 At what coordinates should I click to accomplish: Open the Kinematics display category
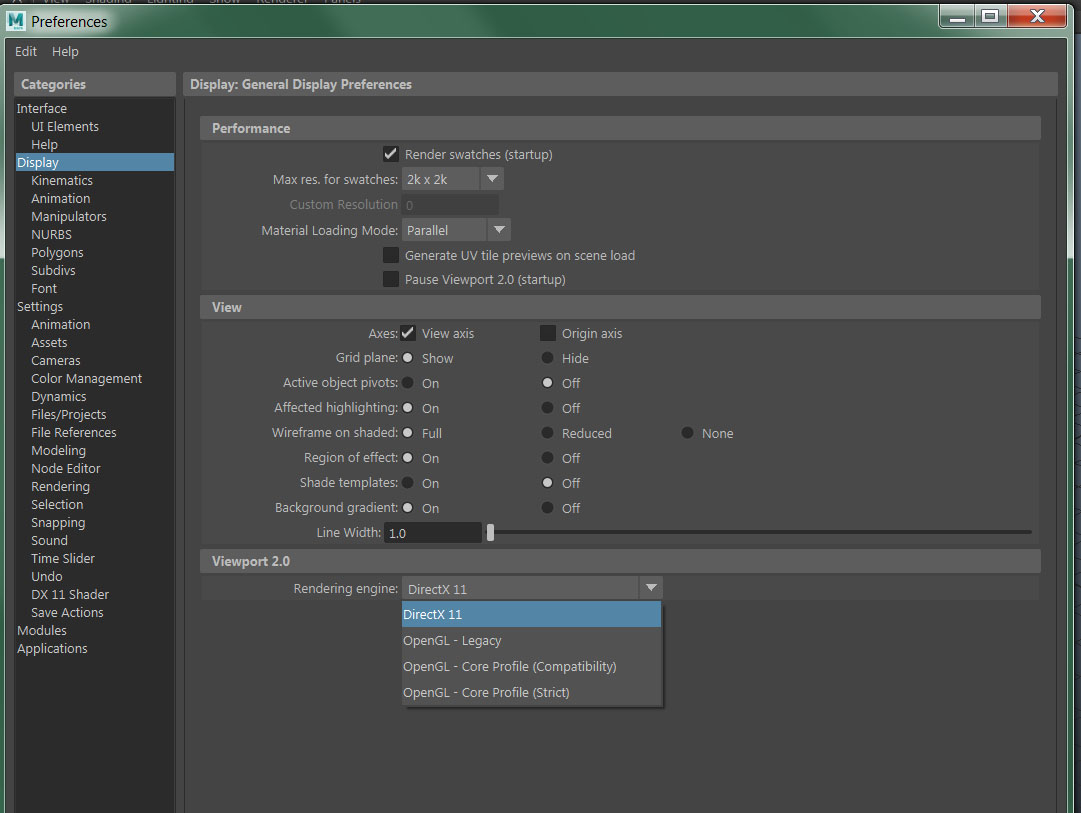tap(62, 181)
